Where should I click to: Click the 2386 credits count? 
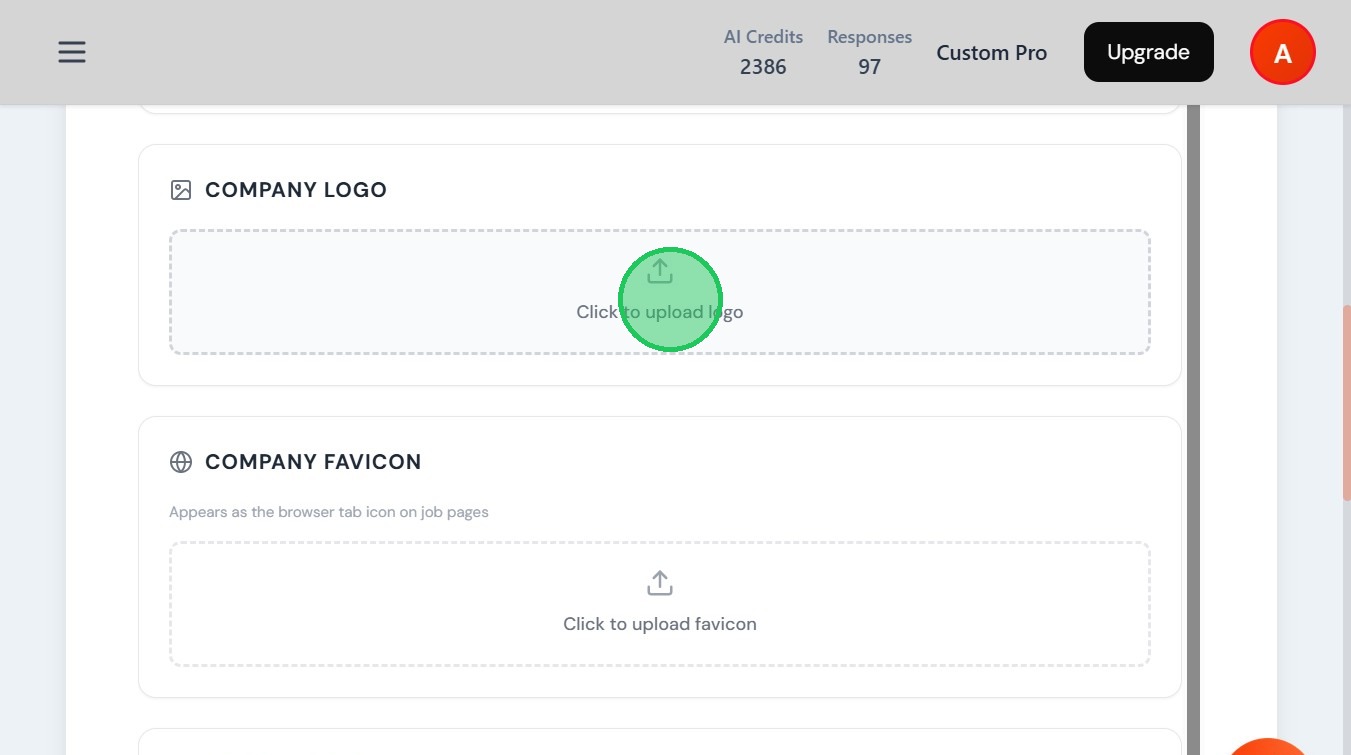click(763, 67)
